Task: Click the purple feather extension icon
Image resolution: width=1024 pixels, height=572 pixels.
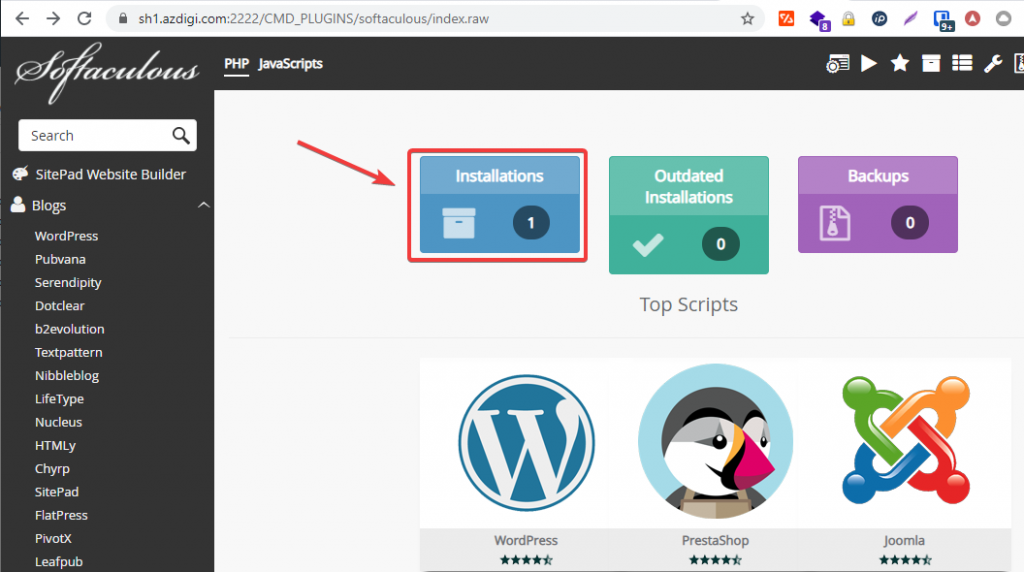Action: coord(910,18)
